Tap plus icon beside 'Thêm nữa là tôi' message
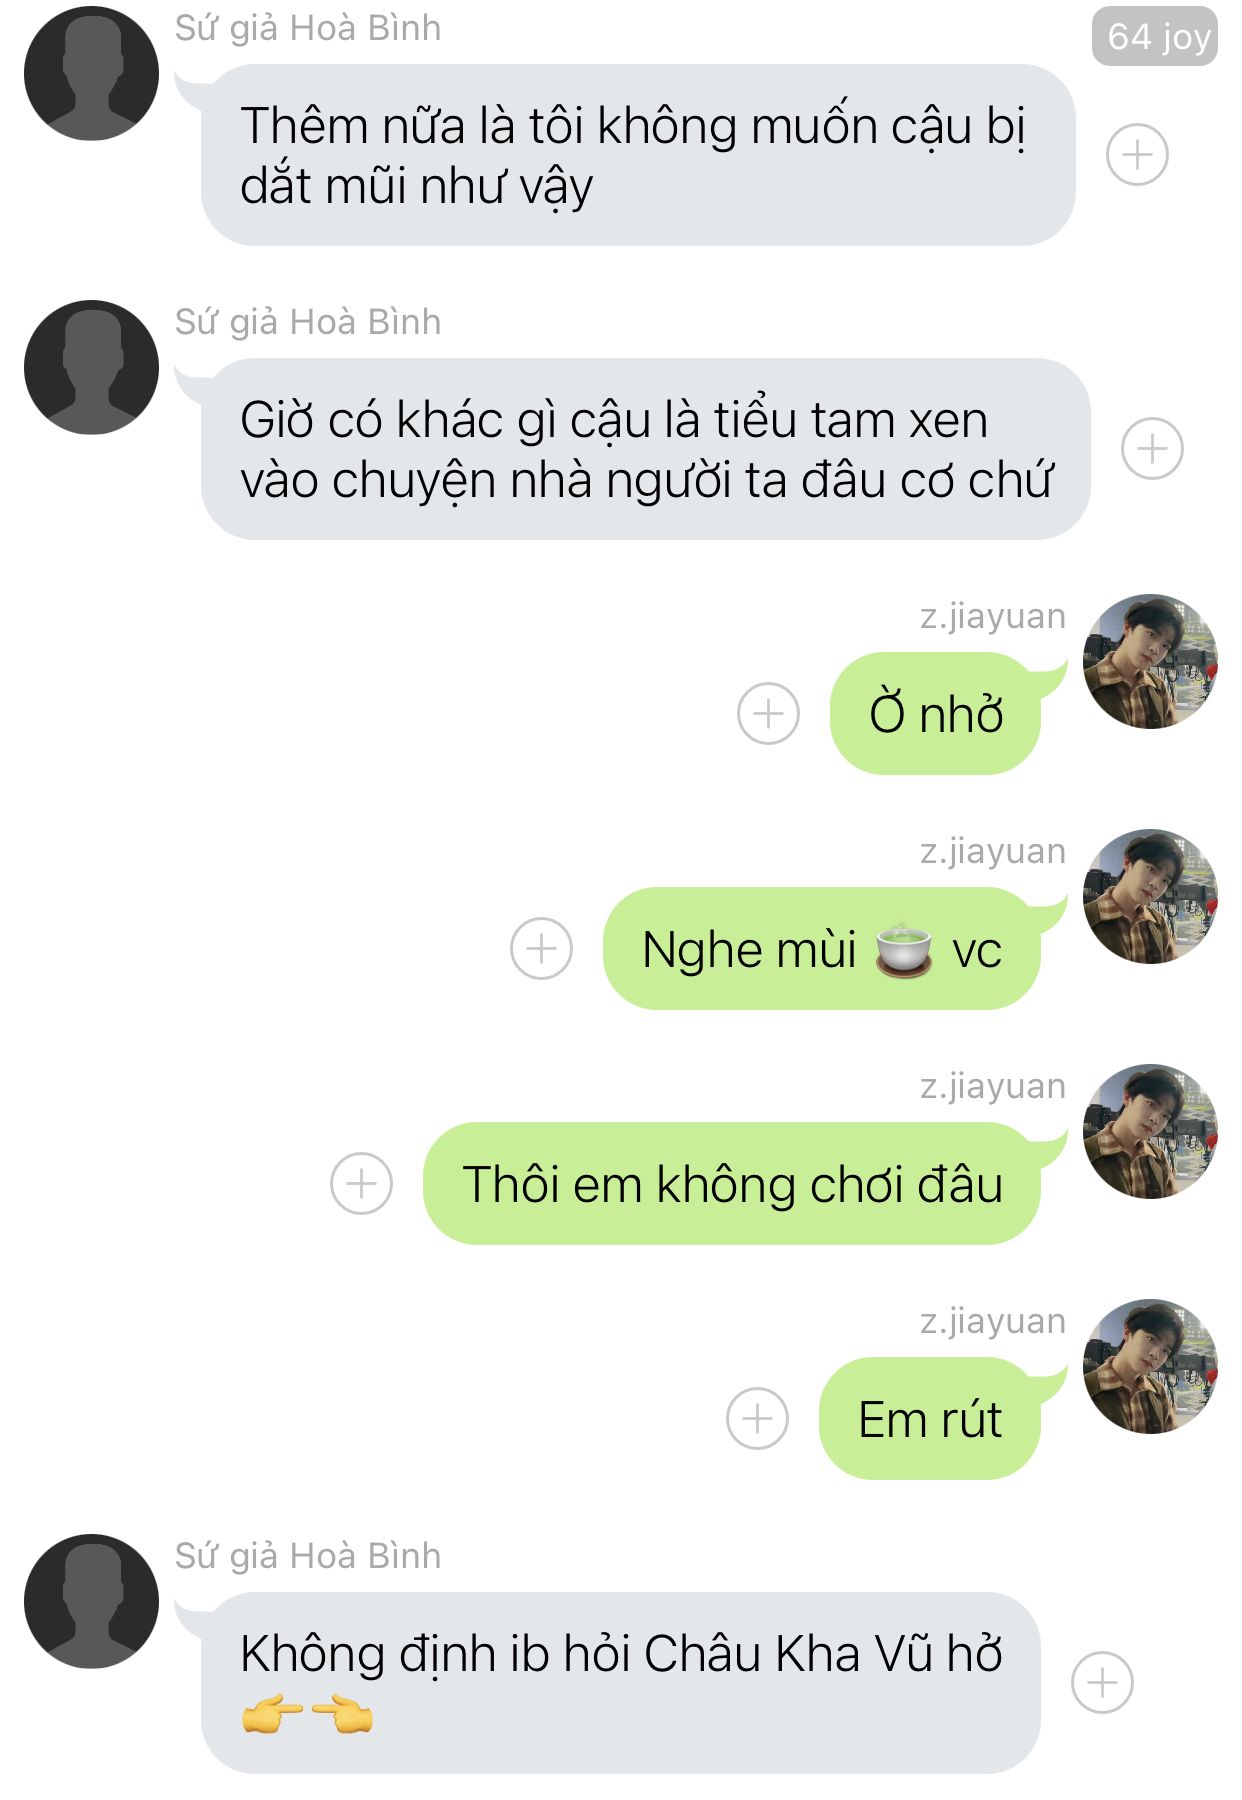Viewport: 1242px width, 1800px height. coord(1137,155)
